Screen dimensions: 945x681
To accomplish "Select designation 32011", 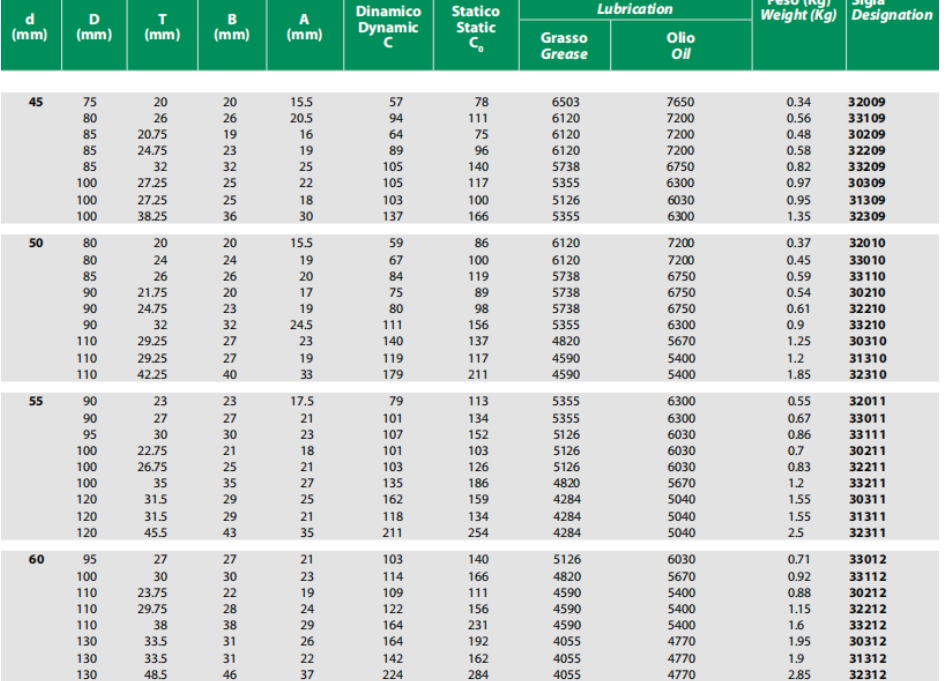I will tap(867, 401).
